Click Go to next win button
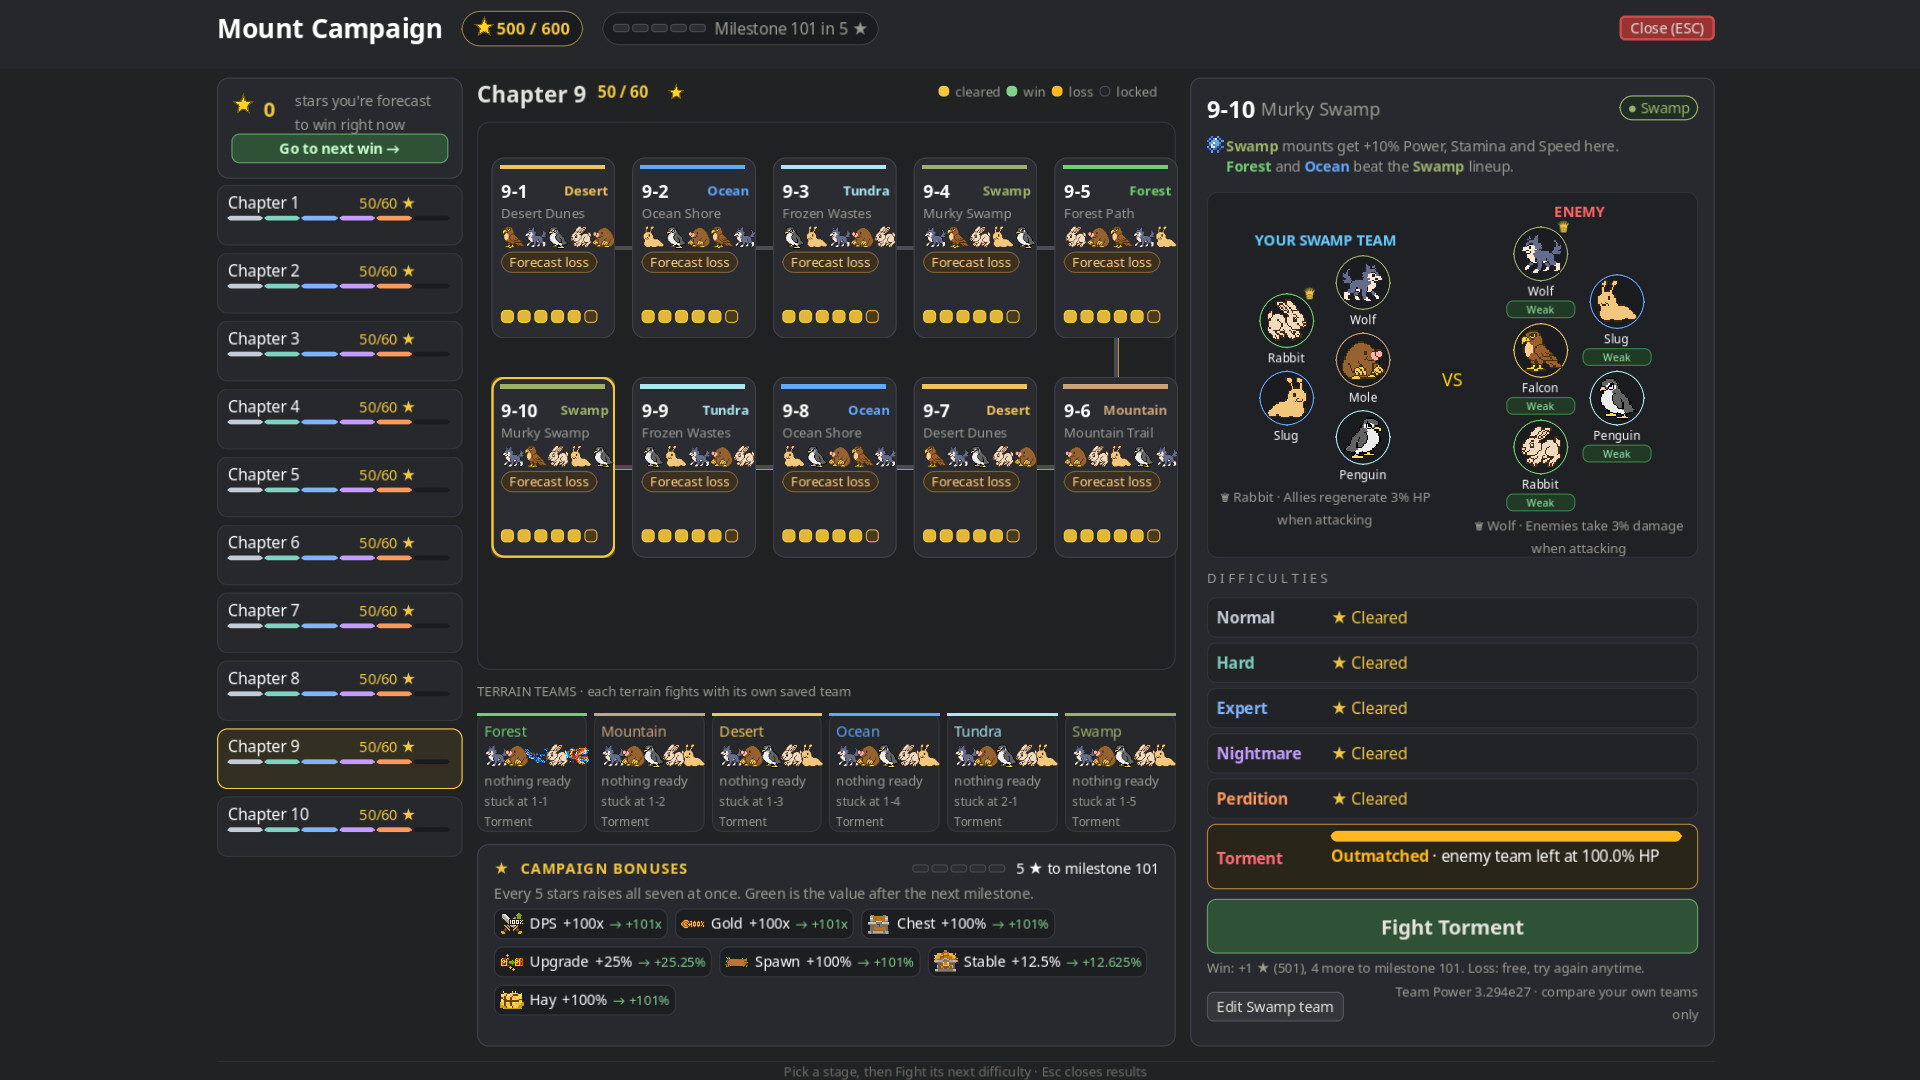Image resolution: width=1920 pixels, height=1080 pixels. 340,149
